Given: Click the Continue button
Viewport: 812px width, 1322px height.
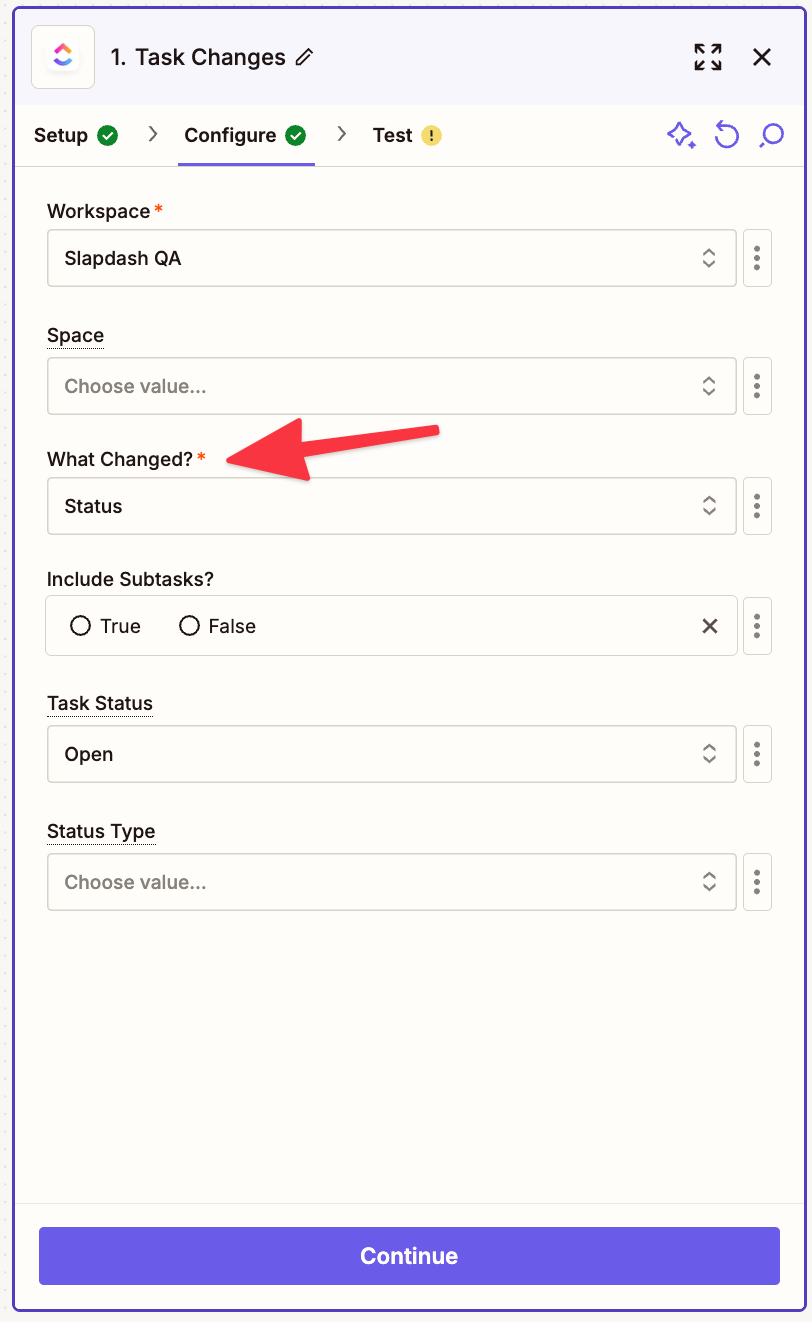Looking at the screenshot, I should pyautogui.click(x=409, y=1256).
